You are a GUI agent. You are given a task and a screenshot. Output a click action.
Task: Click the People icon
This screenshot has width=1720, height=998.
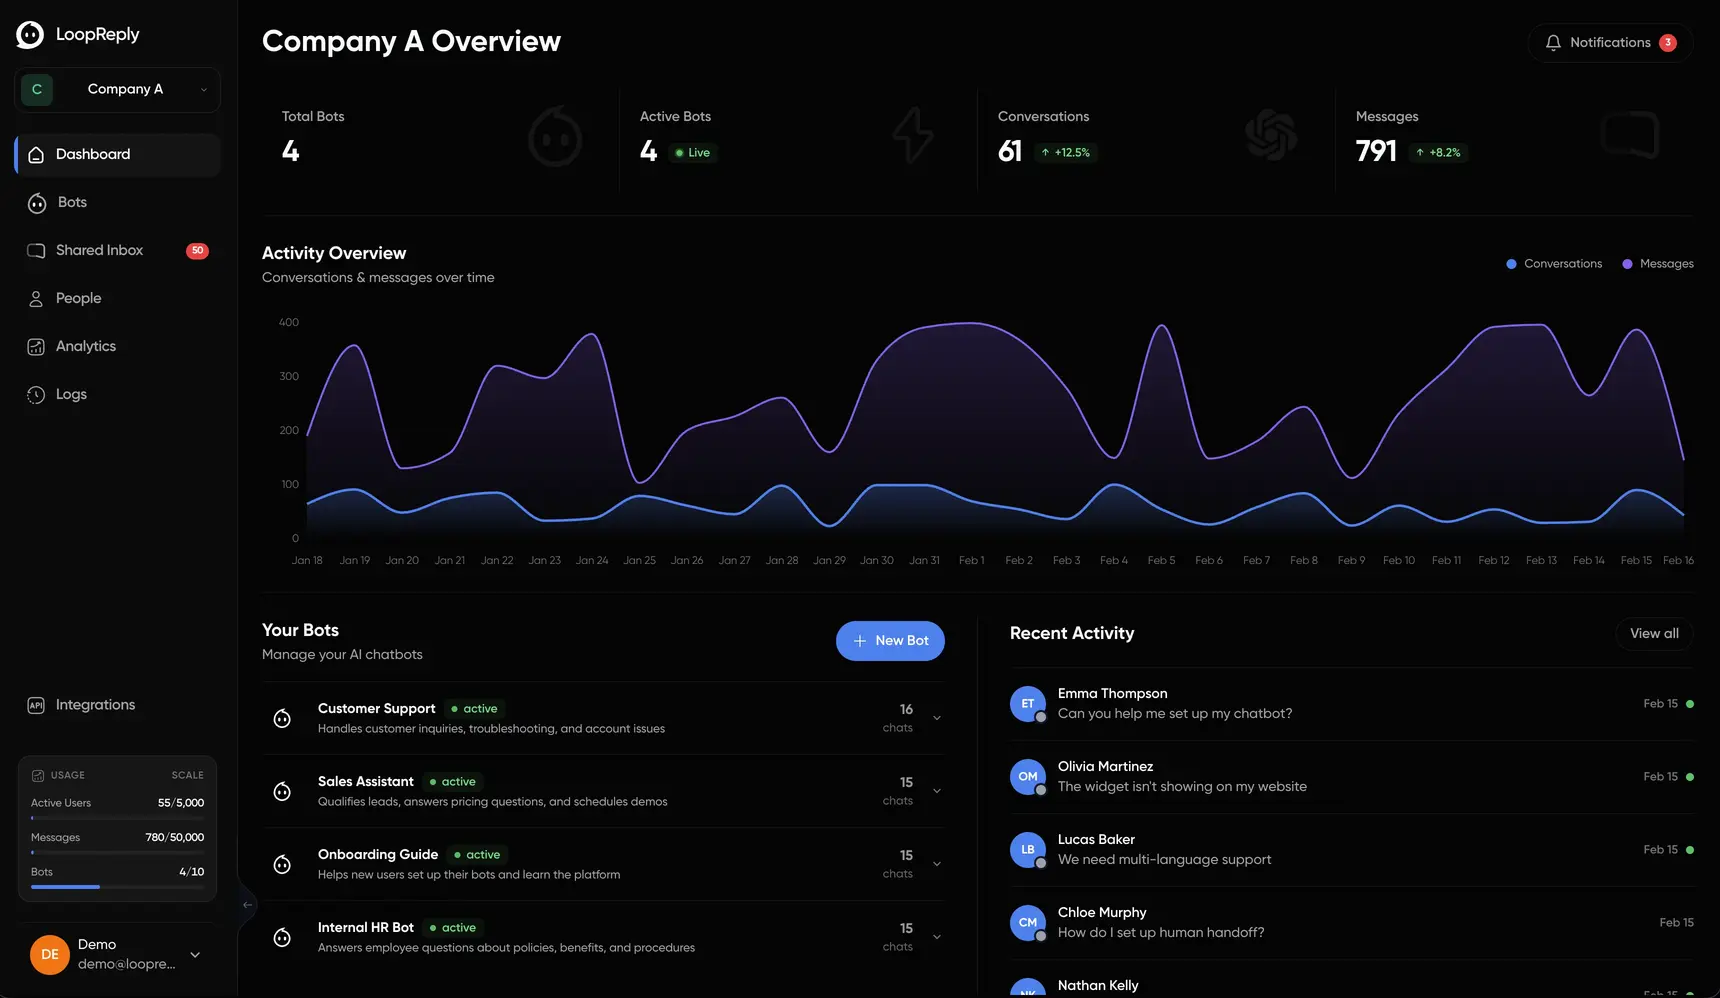(36, 298)
